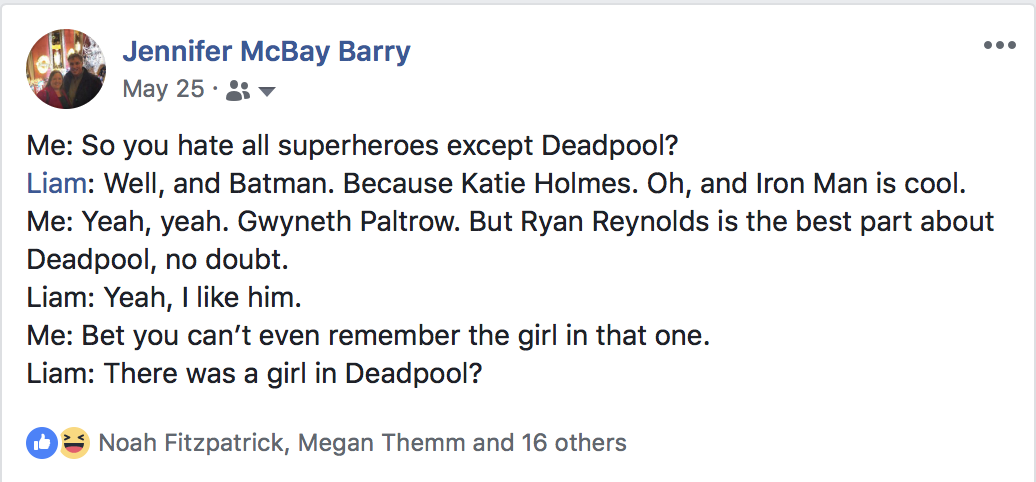Open the three-dot post options menu
This screenshot has height=482, width=1036.
999,46
